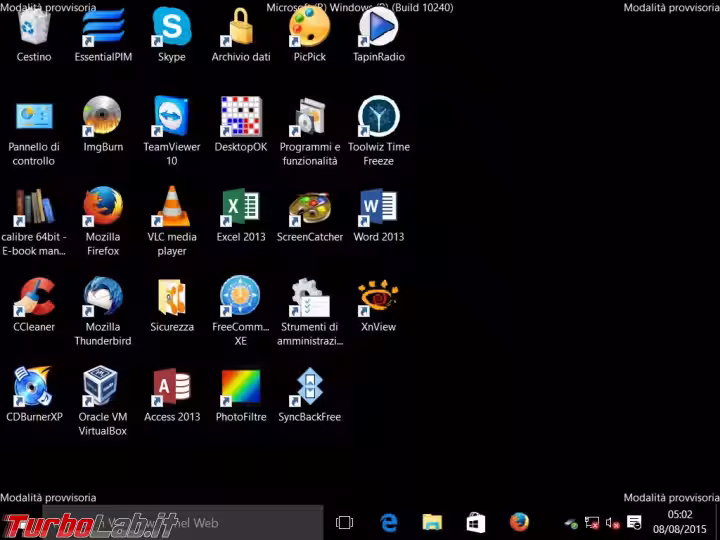Image resolution: width=720 pixels, height=540 pixels.
Task: Open the Action Center notifications icon
Action: tap(634, 522)
